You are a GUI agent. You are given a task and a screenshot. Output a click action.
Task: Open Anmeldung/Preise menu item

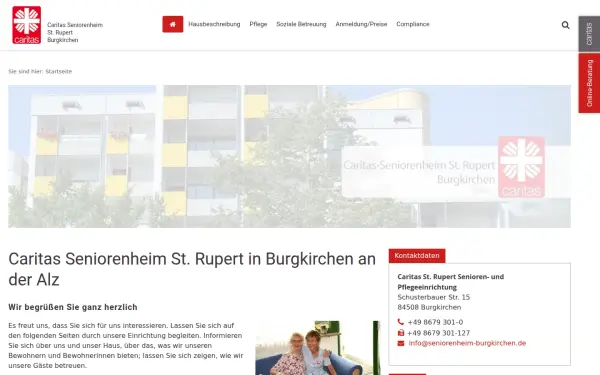[361, 24]
